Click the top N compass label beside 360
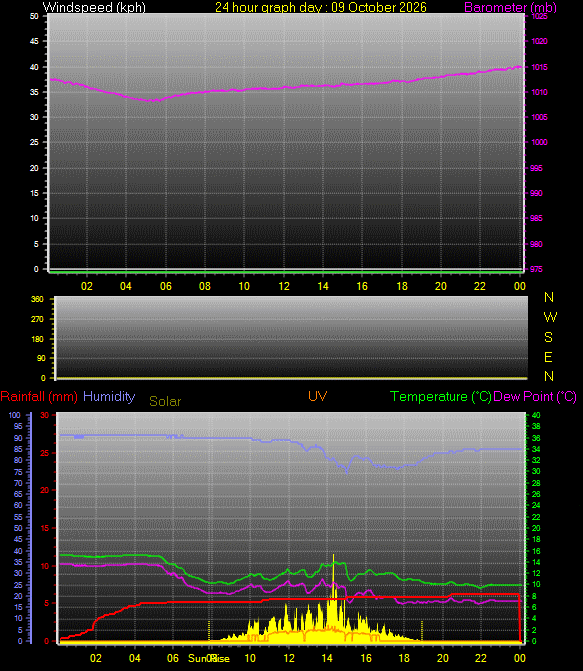 (x=549, y=297)
